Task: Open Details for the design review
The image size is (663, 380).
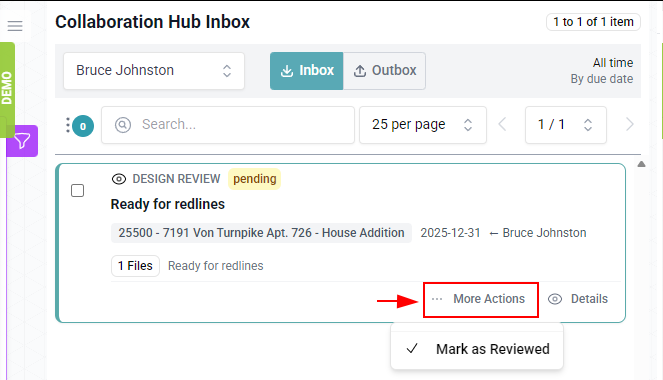Action: pyautogui.click(x=578, y=299)
